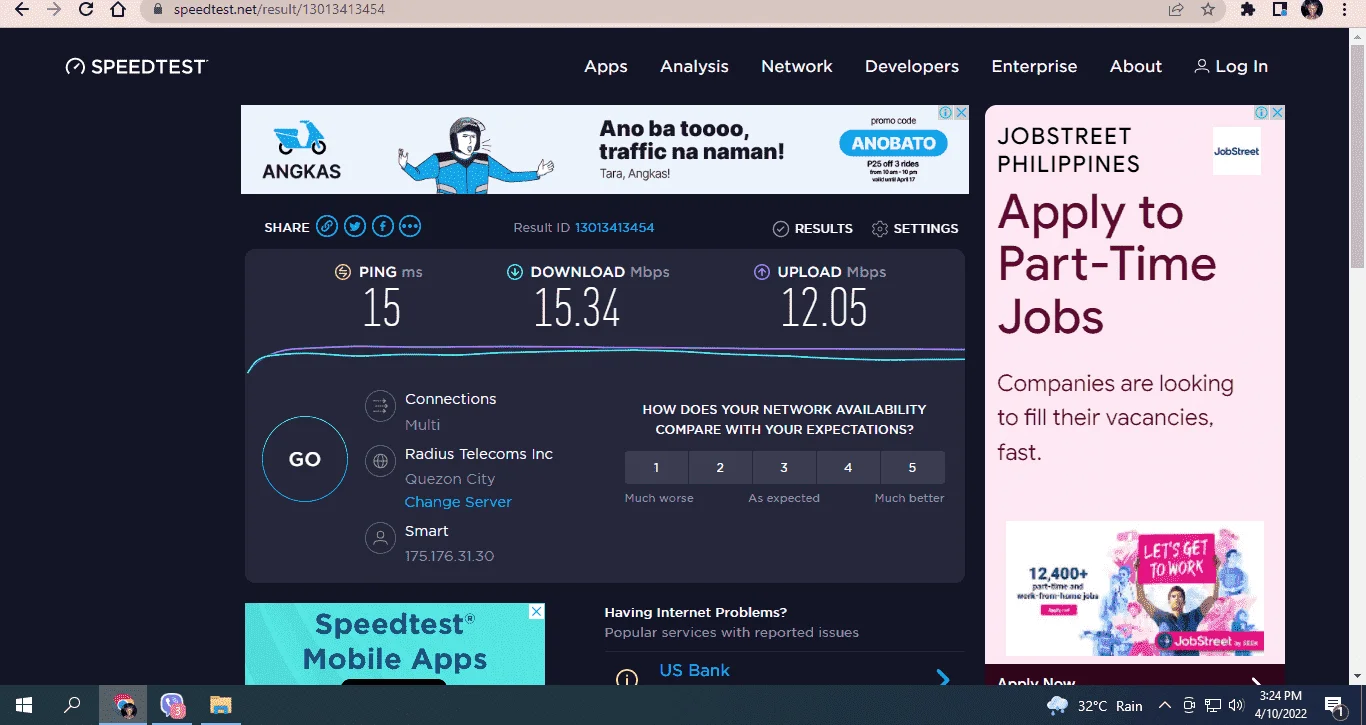The image size is (1366, 725).
Task: Open the weather widget showing 32°C Rain
Action: tap(1095, 705)
